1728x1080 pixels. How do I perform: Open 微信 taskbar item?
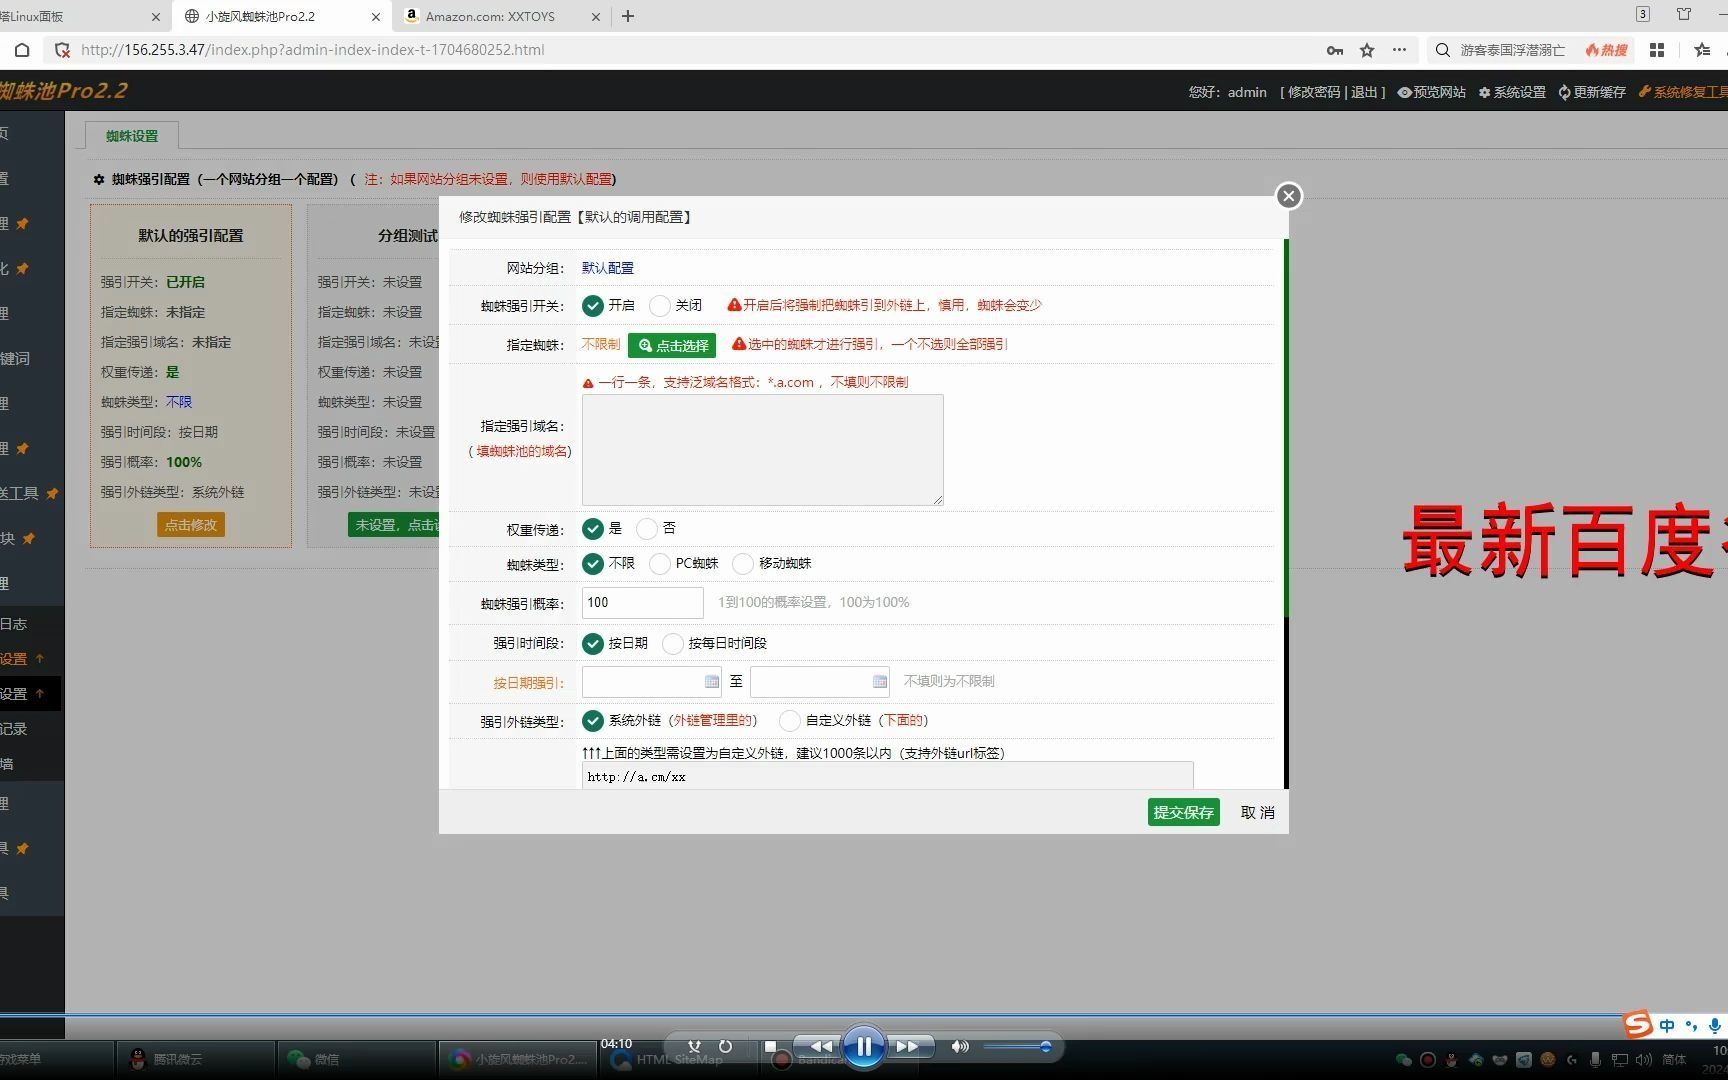355,1059
